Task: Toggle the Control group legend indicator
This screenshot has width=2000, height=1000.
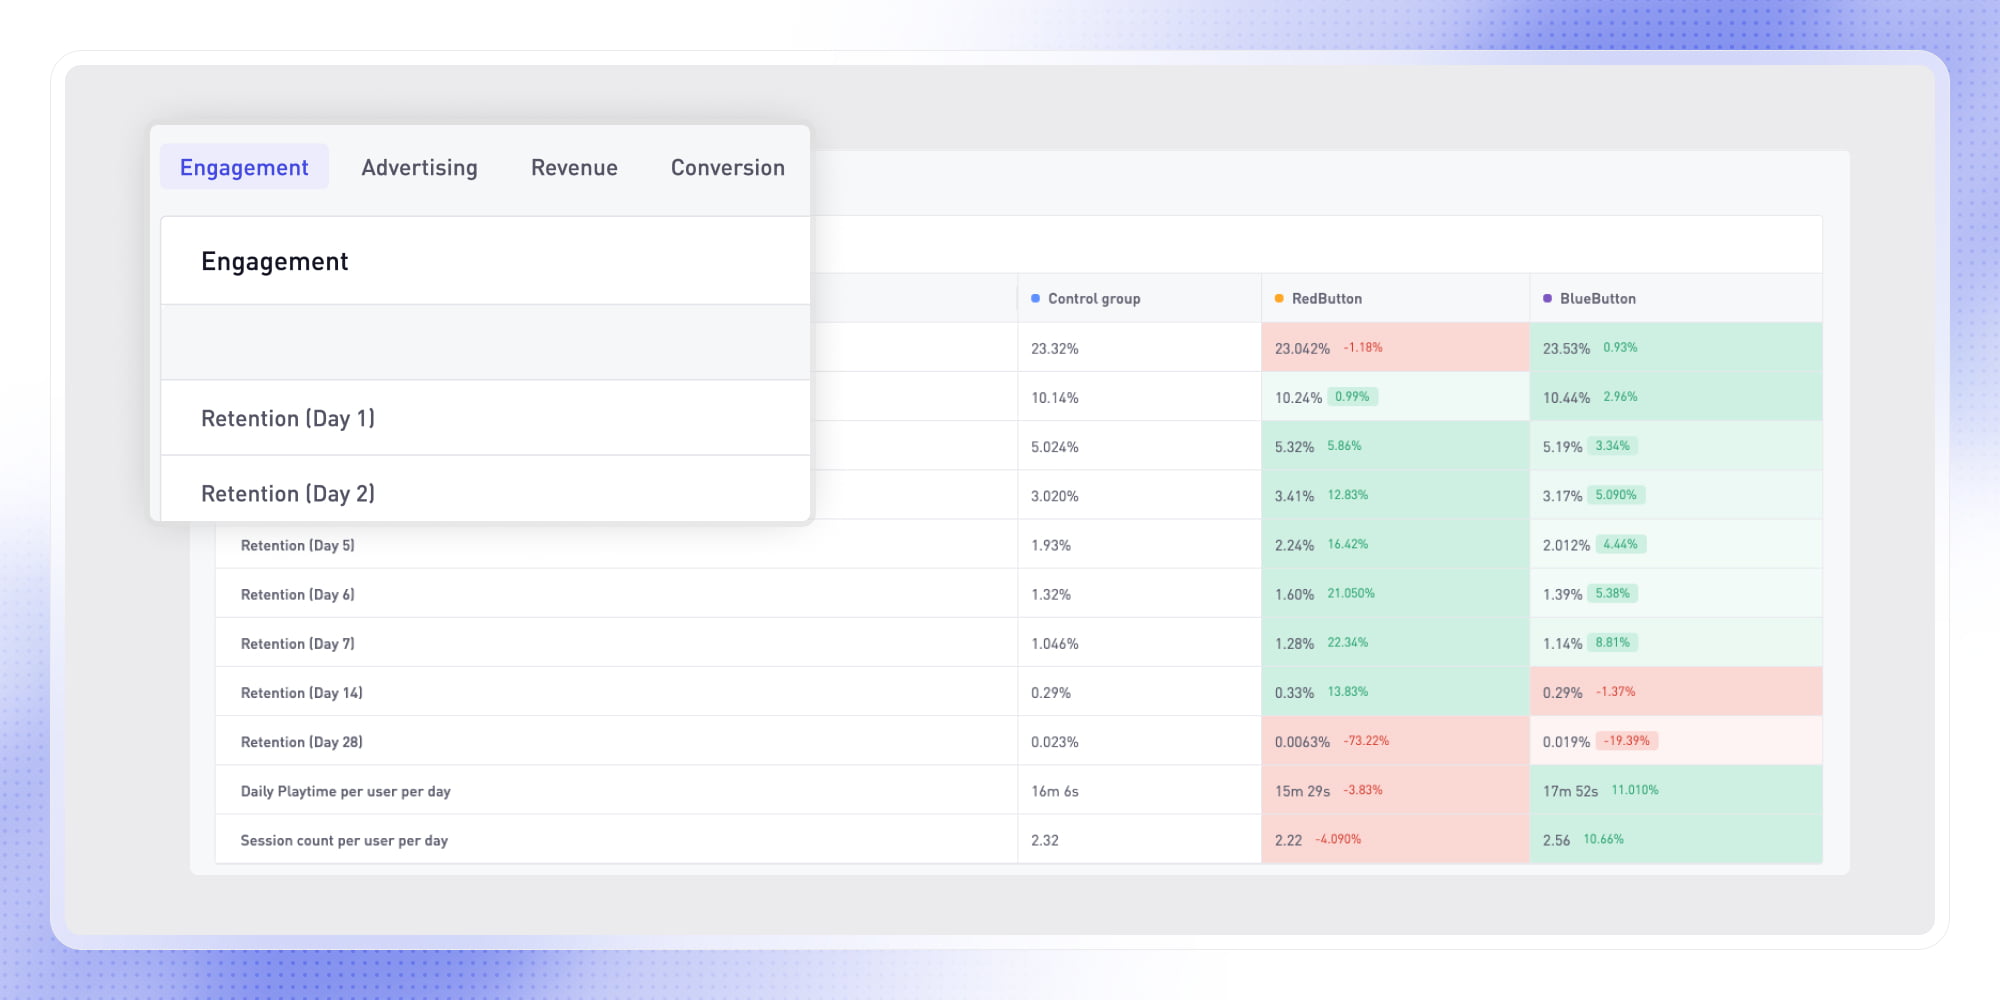Action: coord(1036,297)
